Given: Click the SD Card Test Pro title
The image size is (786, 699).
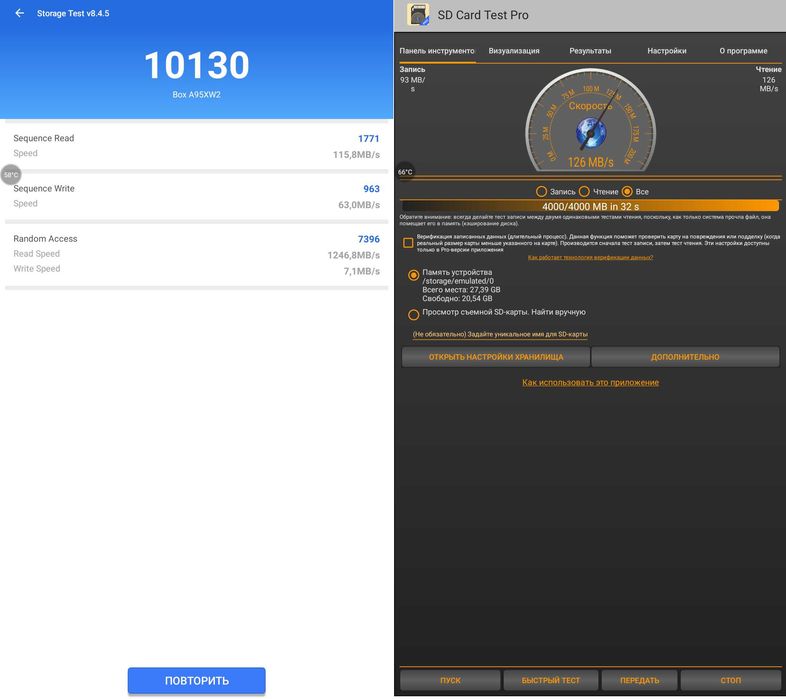Looking at the screenshot, I should coord(483,15).
